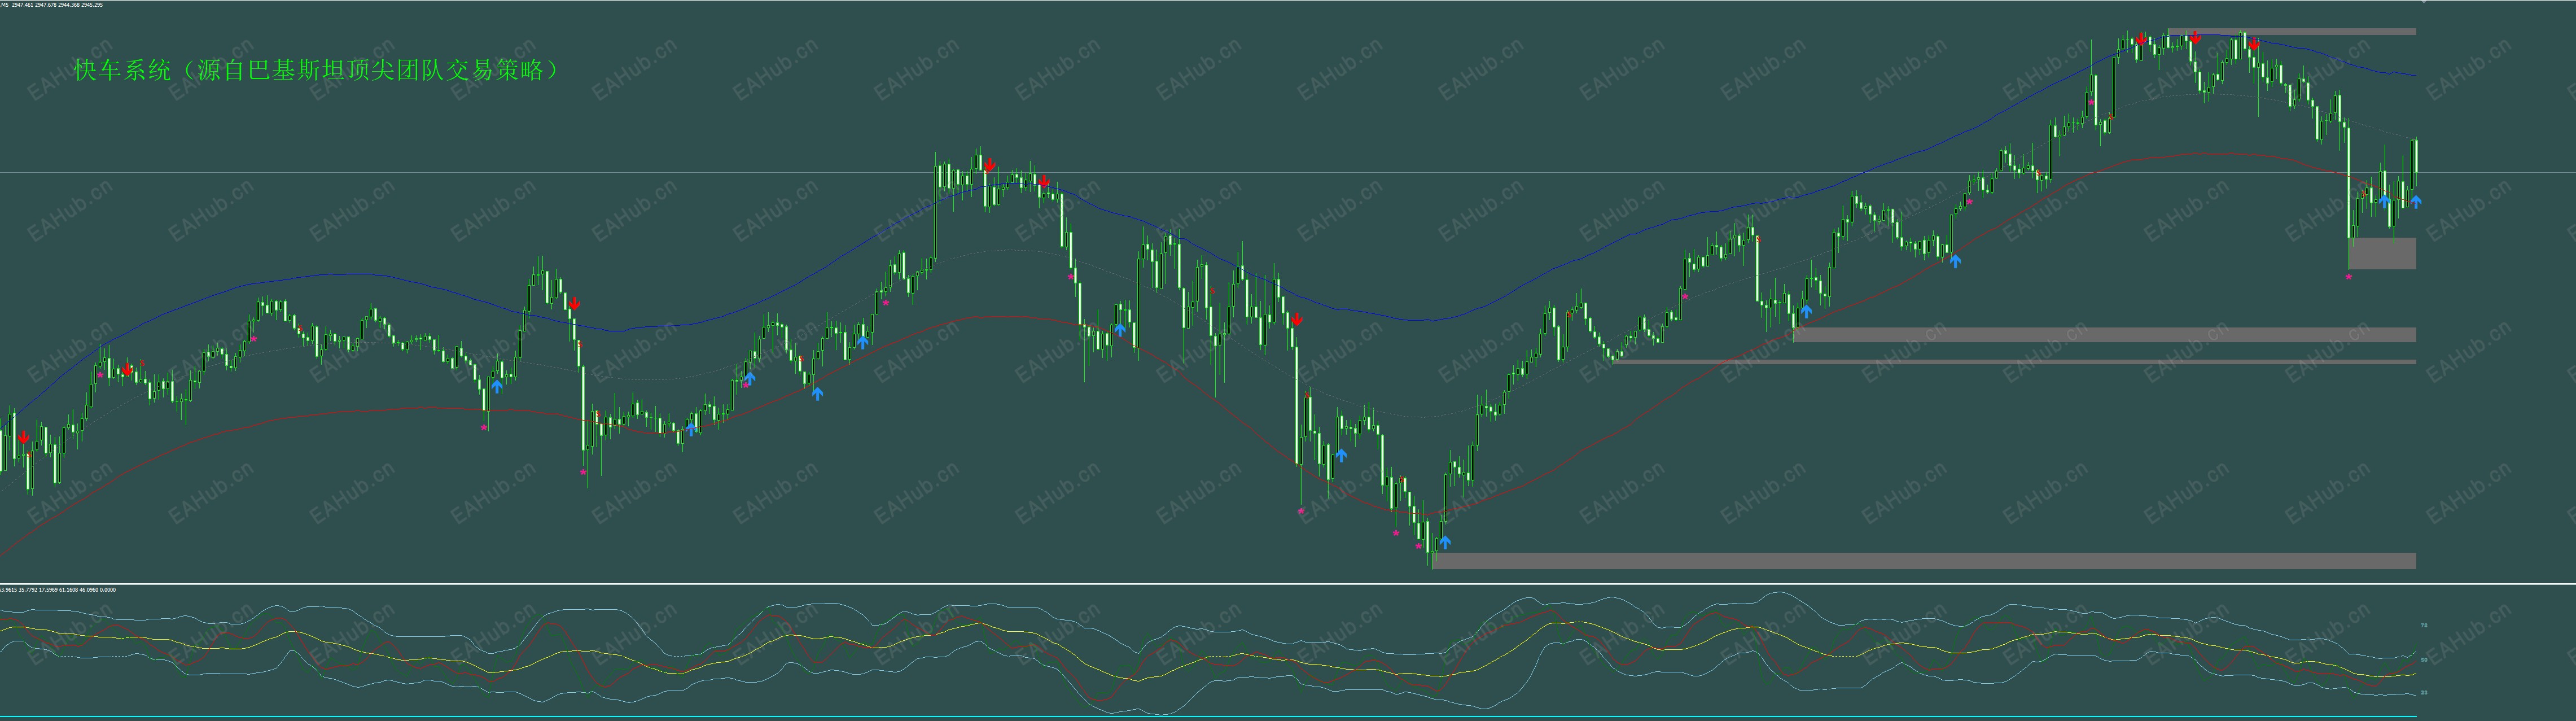Click the leftmost red sell arrow on chart

(23, 438)
